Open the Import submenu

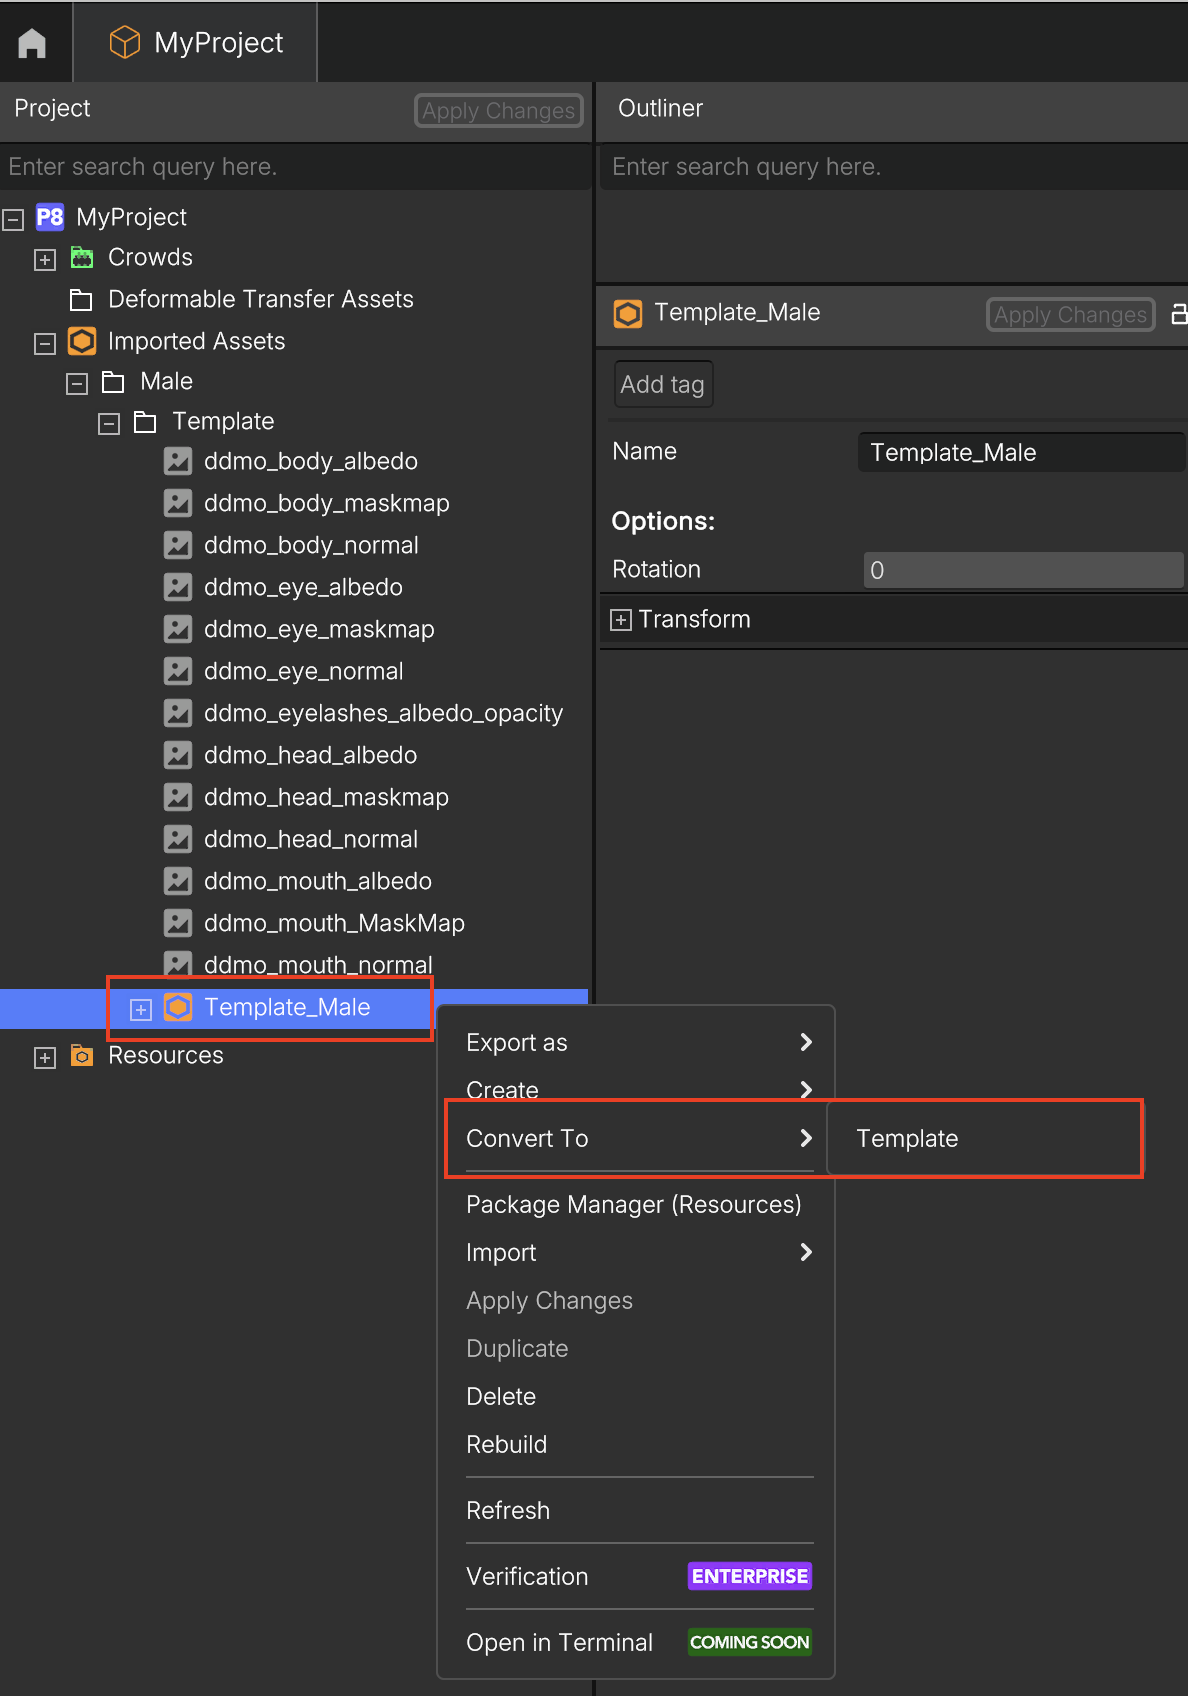coord(639,1252)
